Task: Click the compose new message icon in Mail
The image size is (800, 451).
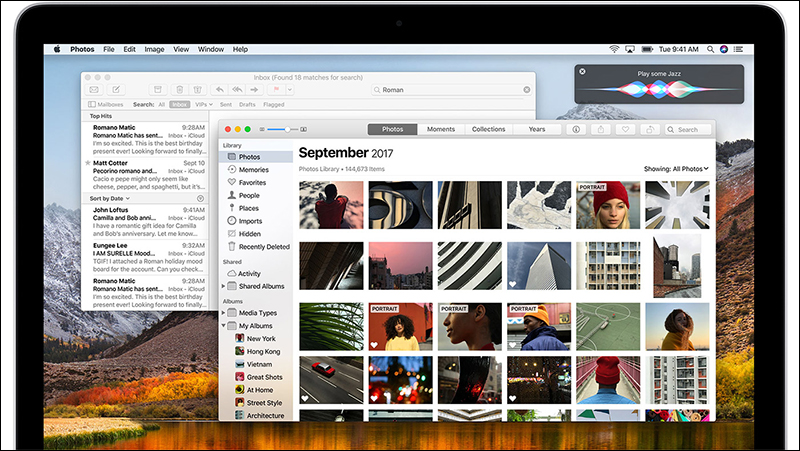Action: pos(116,90)
